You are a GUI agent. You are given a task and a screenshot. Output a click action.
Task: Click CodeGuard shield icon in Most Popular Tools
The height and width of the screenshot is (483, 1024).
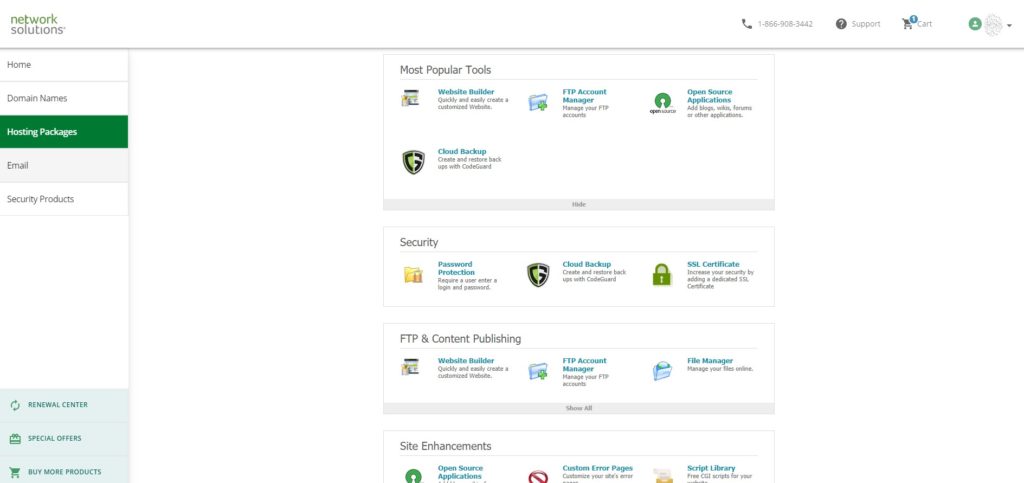click(x=413, y=162)
